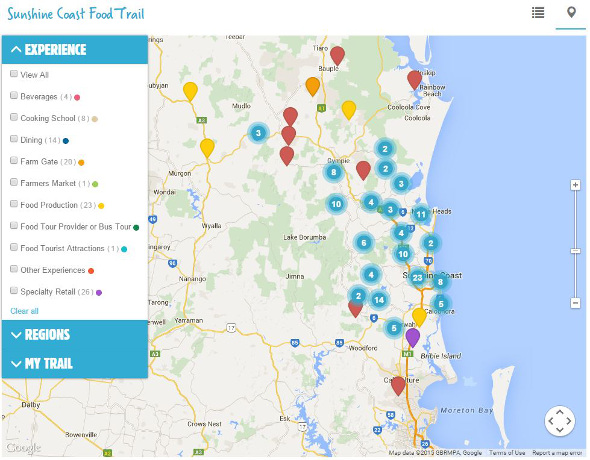Enable the Farmers Market checkbox
The height and width of the screenshot is (460, 590).
pos(14,182)
